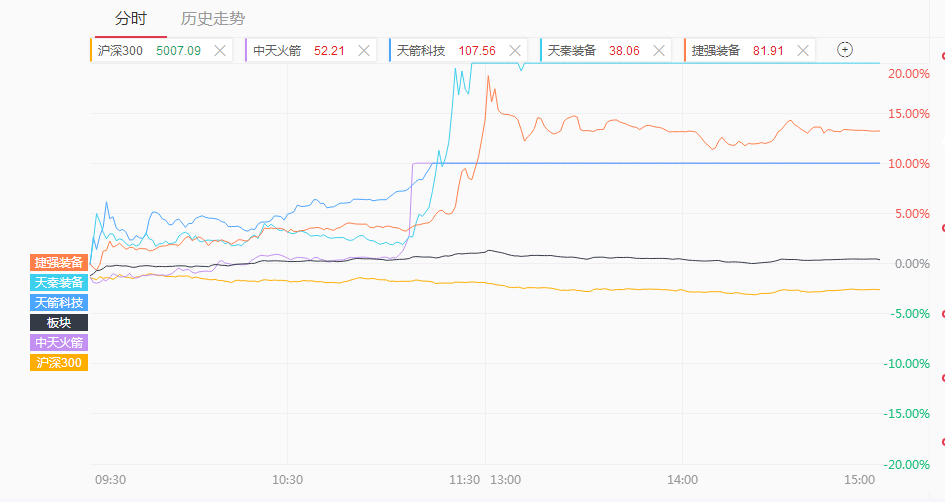Remove 天秦装备 from the chart

[x=659, y=51]
